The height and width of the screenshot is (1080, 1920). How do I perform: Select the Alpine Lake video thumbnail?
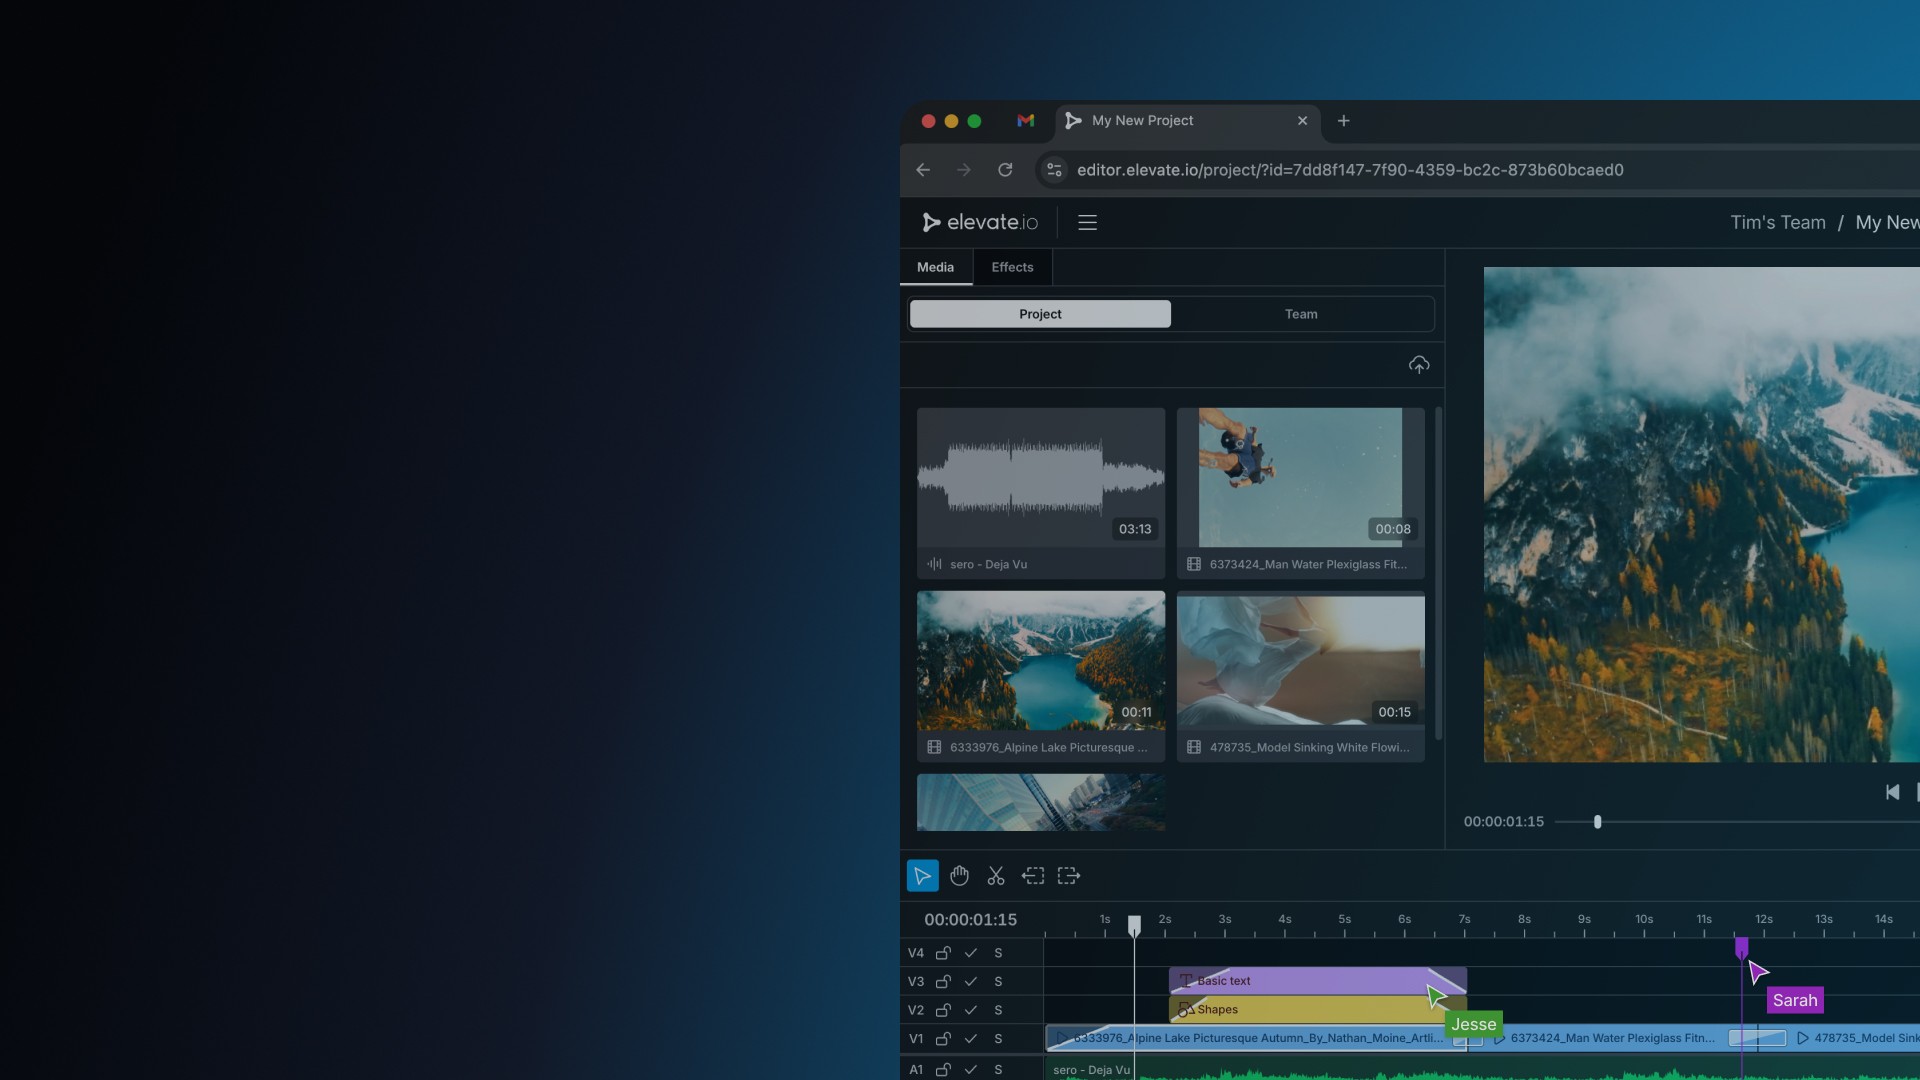(1040, 660)
